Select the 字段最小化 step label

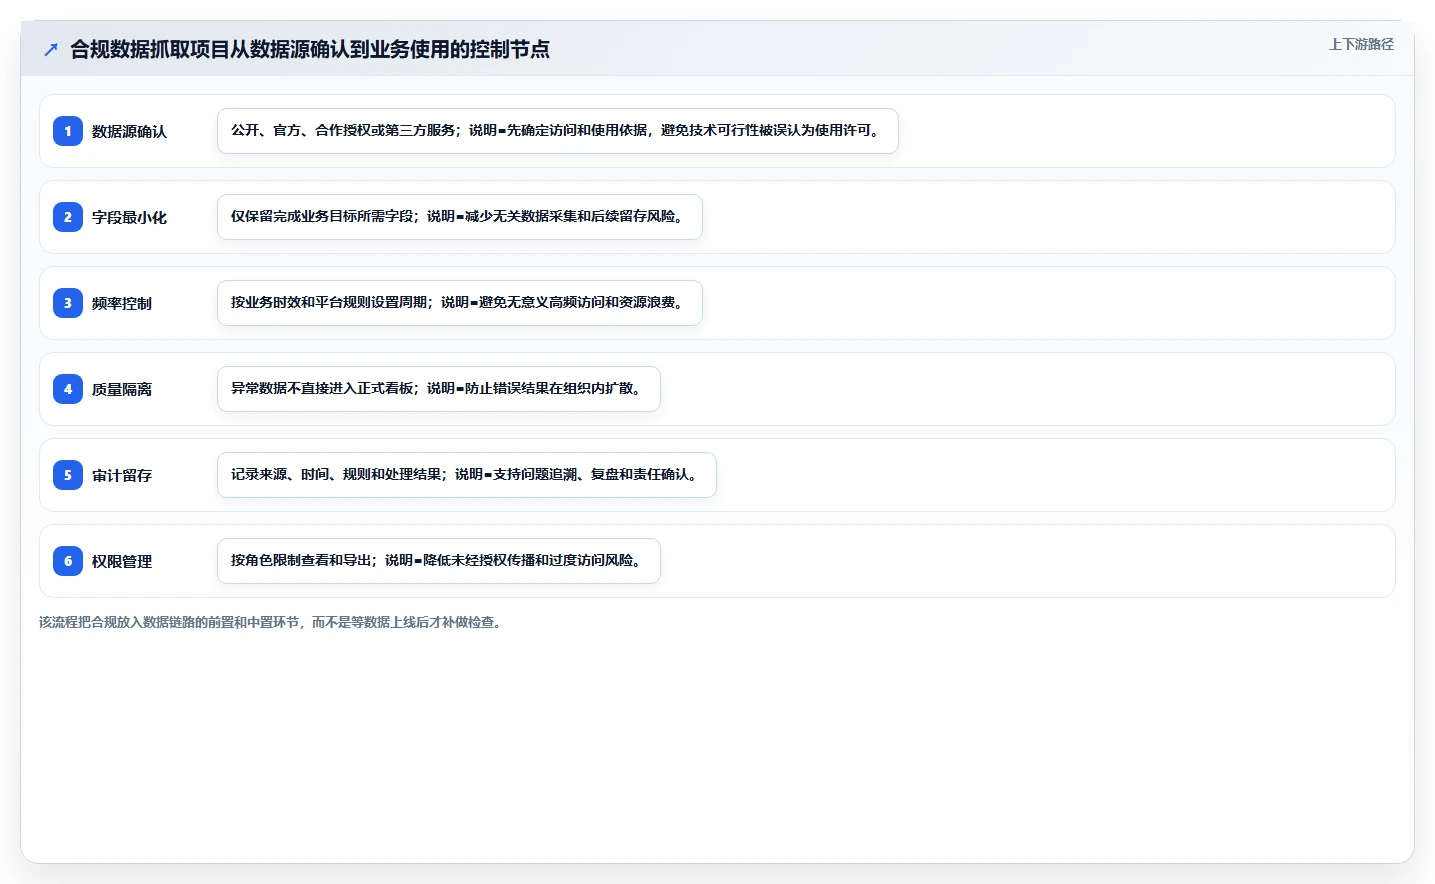click(x=129, y=217)
